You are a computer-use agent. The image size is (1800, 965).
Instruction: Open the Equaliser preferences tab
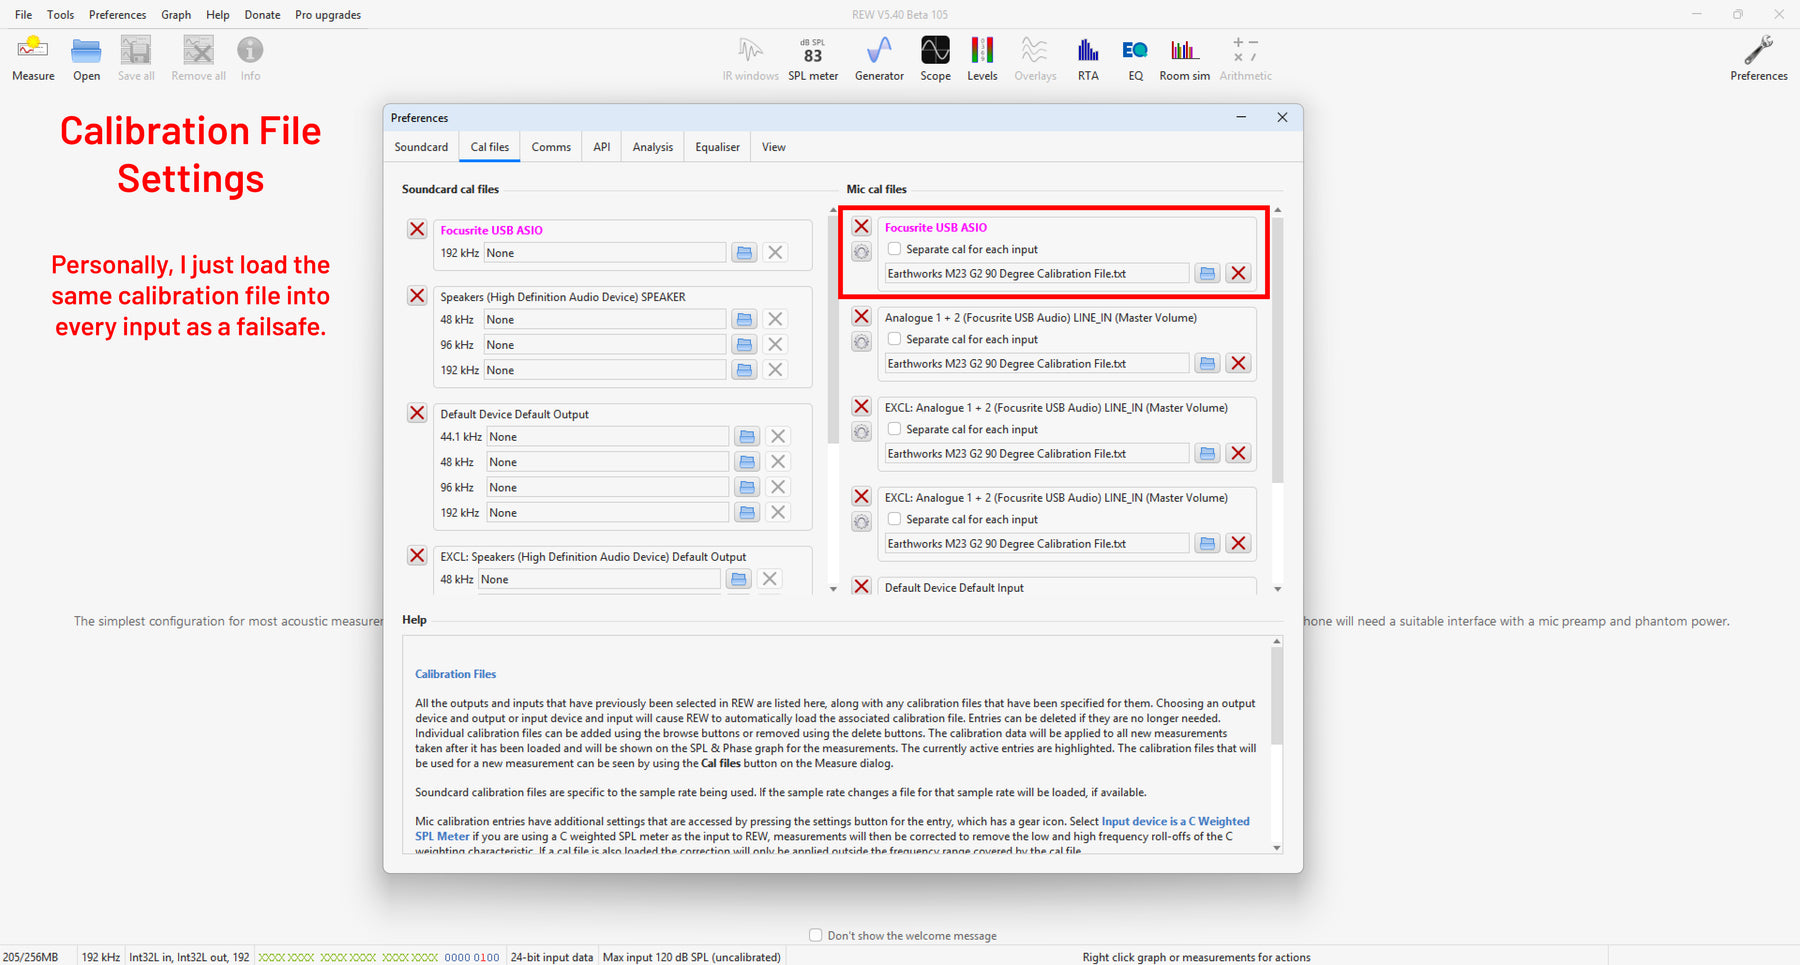point(717,147)
